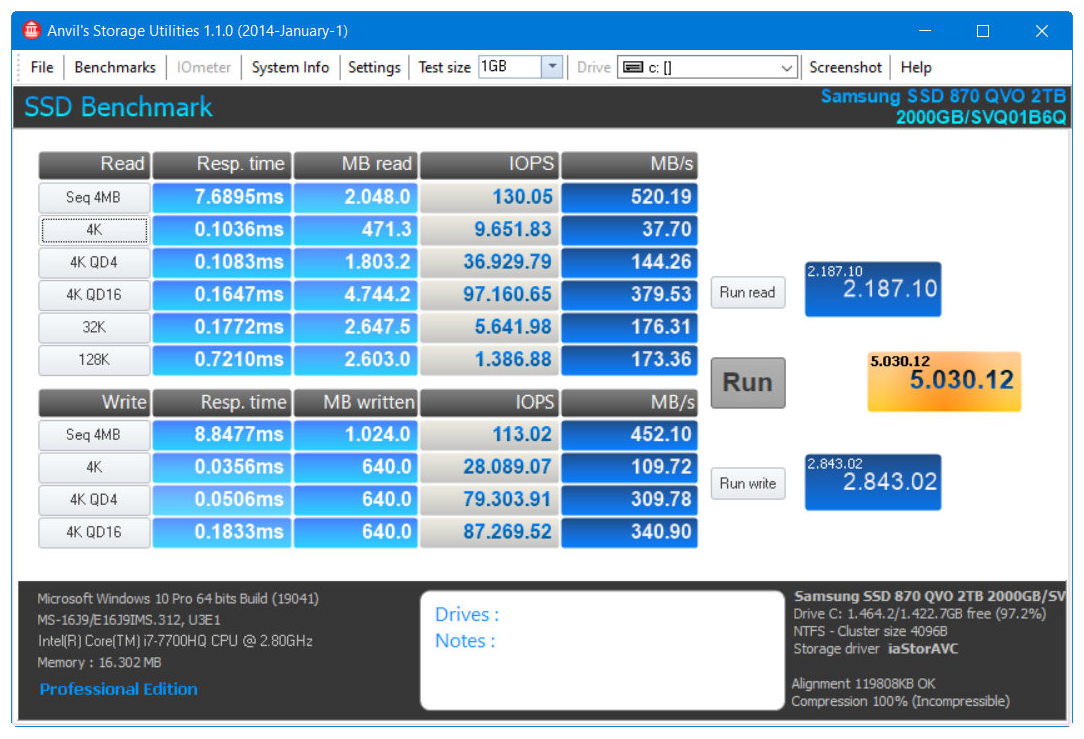Click the Professional Edition link
This screenshot has width=1084, height=739.
118,689
